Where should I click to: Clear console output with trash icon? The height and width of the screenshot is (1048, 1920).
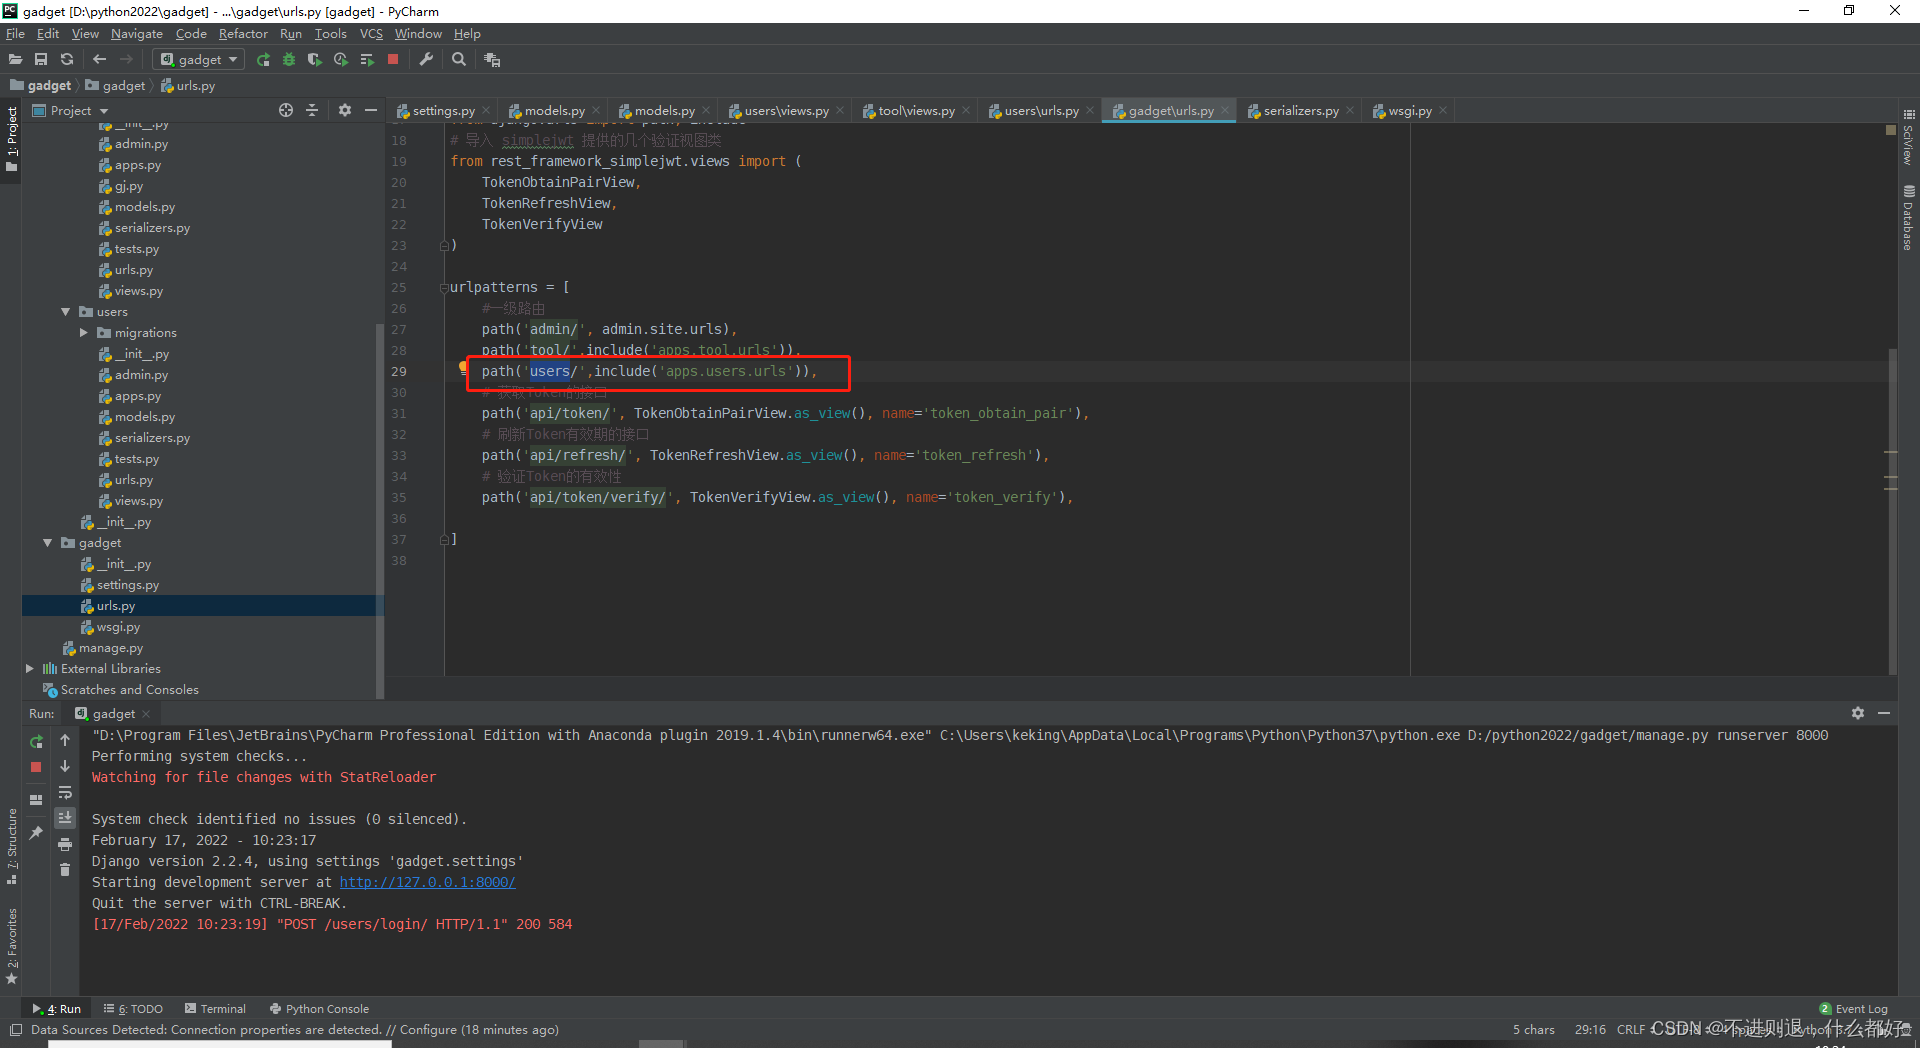pos(65,870)
